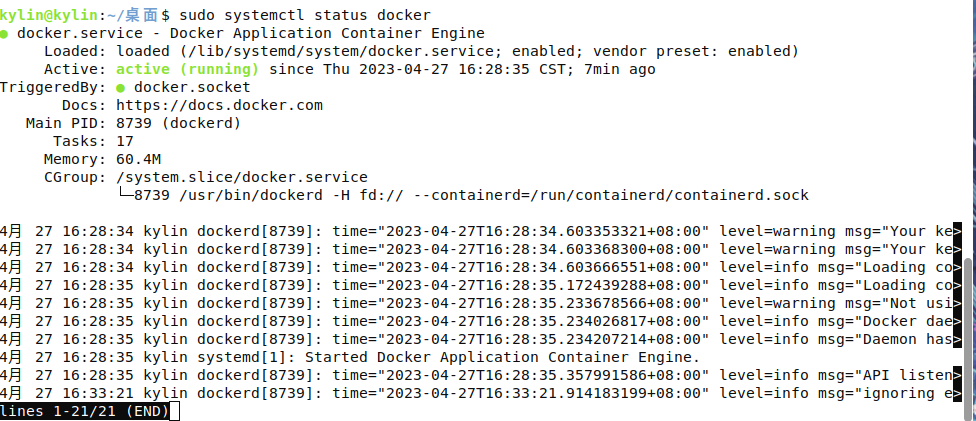Click the "sudo systemctl status docker" command text

click(x=305, y=15)
